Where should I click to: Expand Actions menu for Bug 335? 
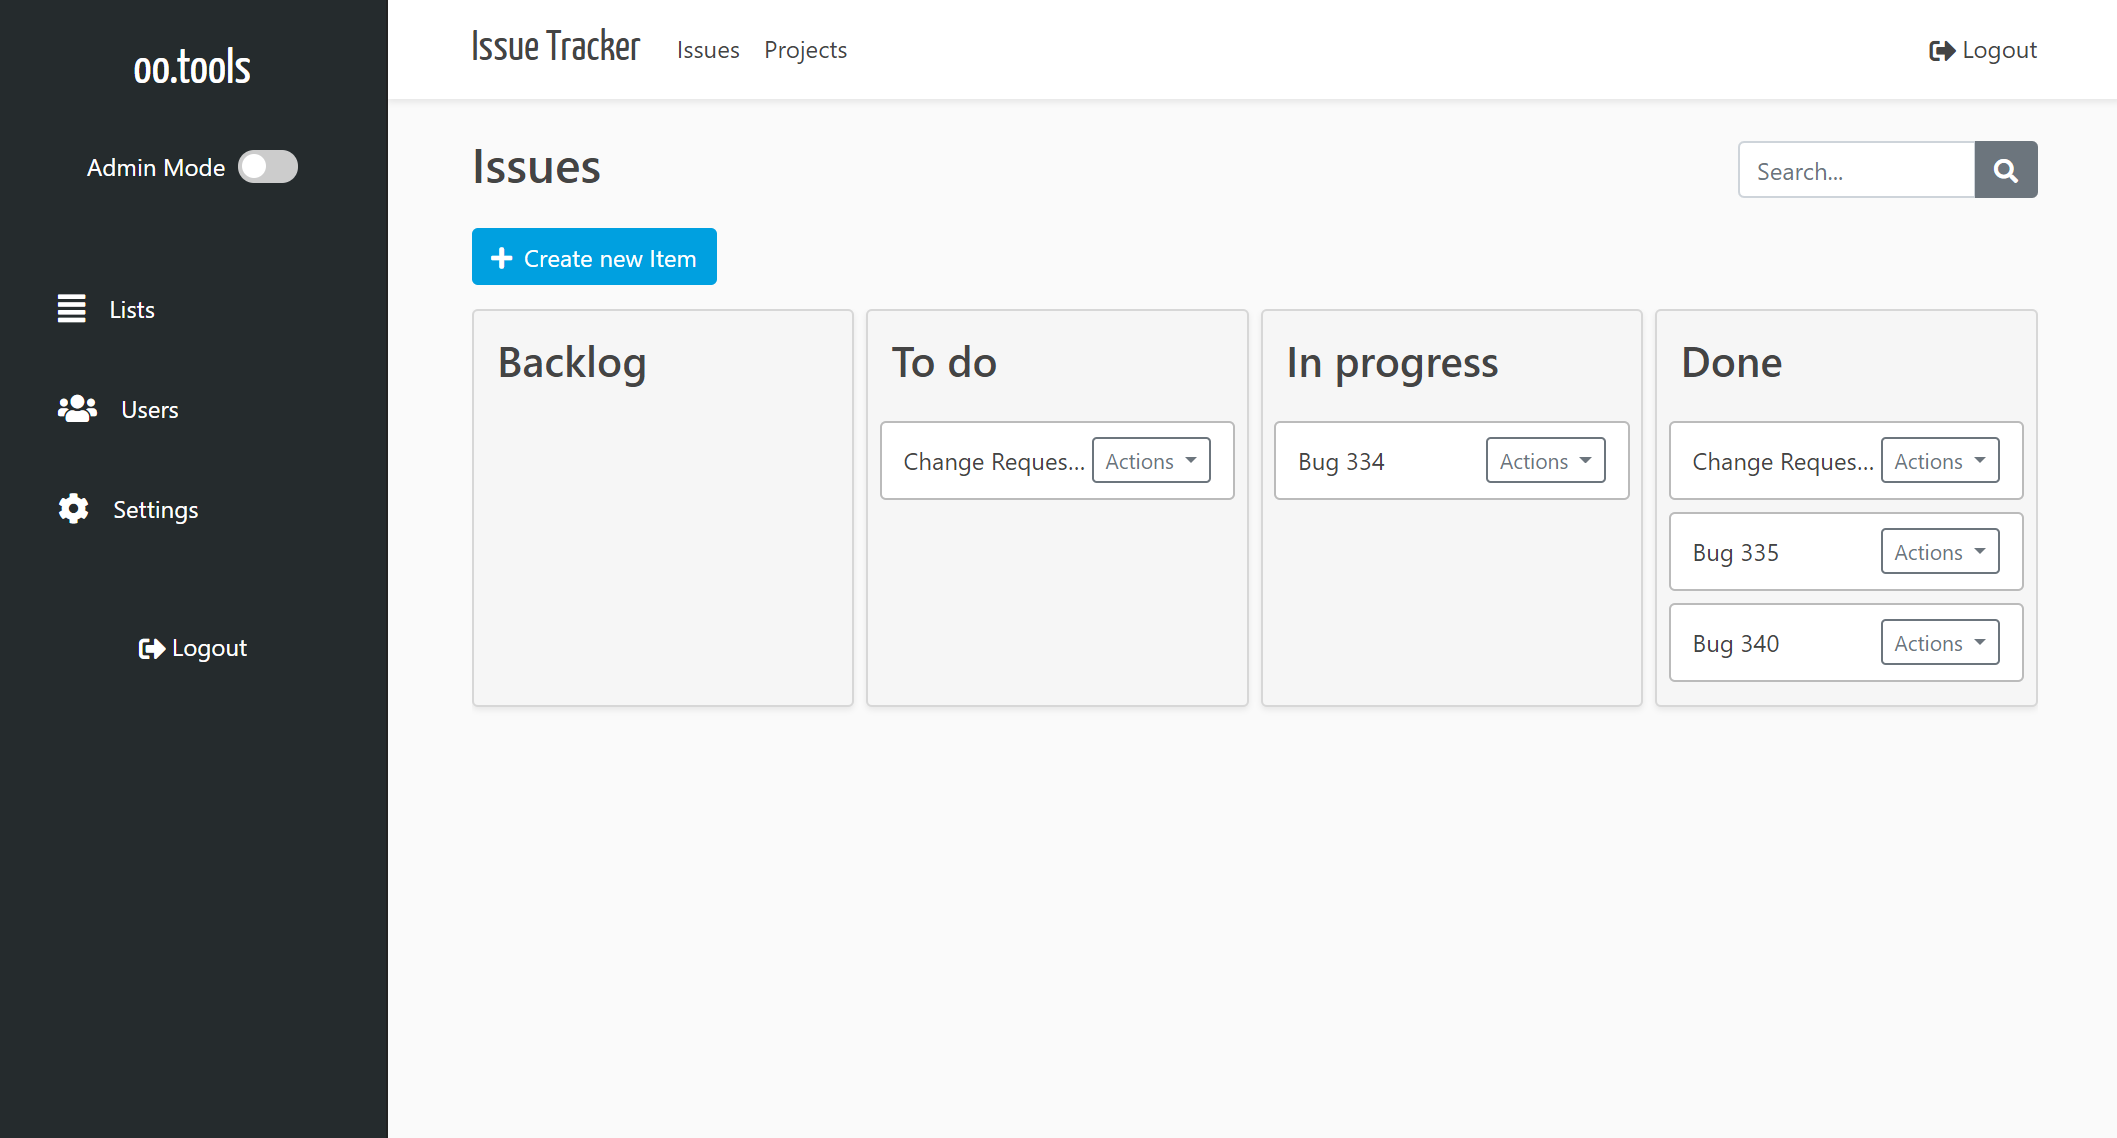click(x=1939, y=552)
